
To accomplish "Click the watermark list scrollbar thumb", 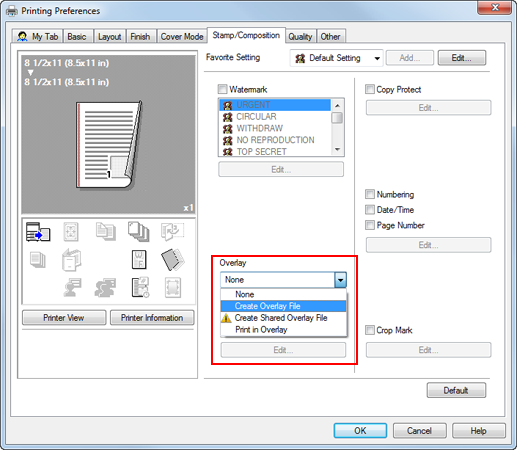I will pyautogui.click(x=337, y=118).
